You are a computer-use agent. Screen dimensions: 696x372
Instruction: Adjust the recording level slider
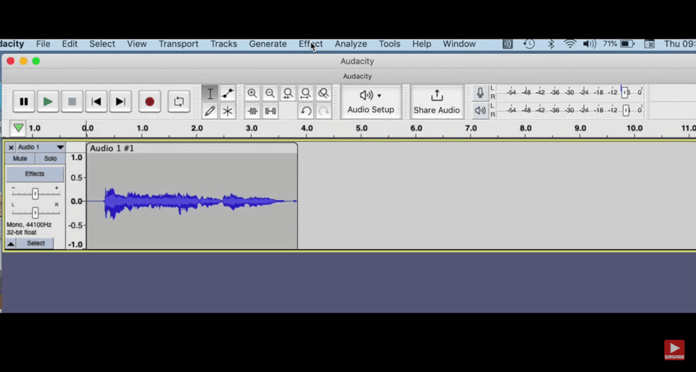coord(625,93)
